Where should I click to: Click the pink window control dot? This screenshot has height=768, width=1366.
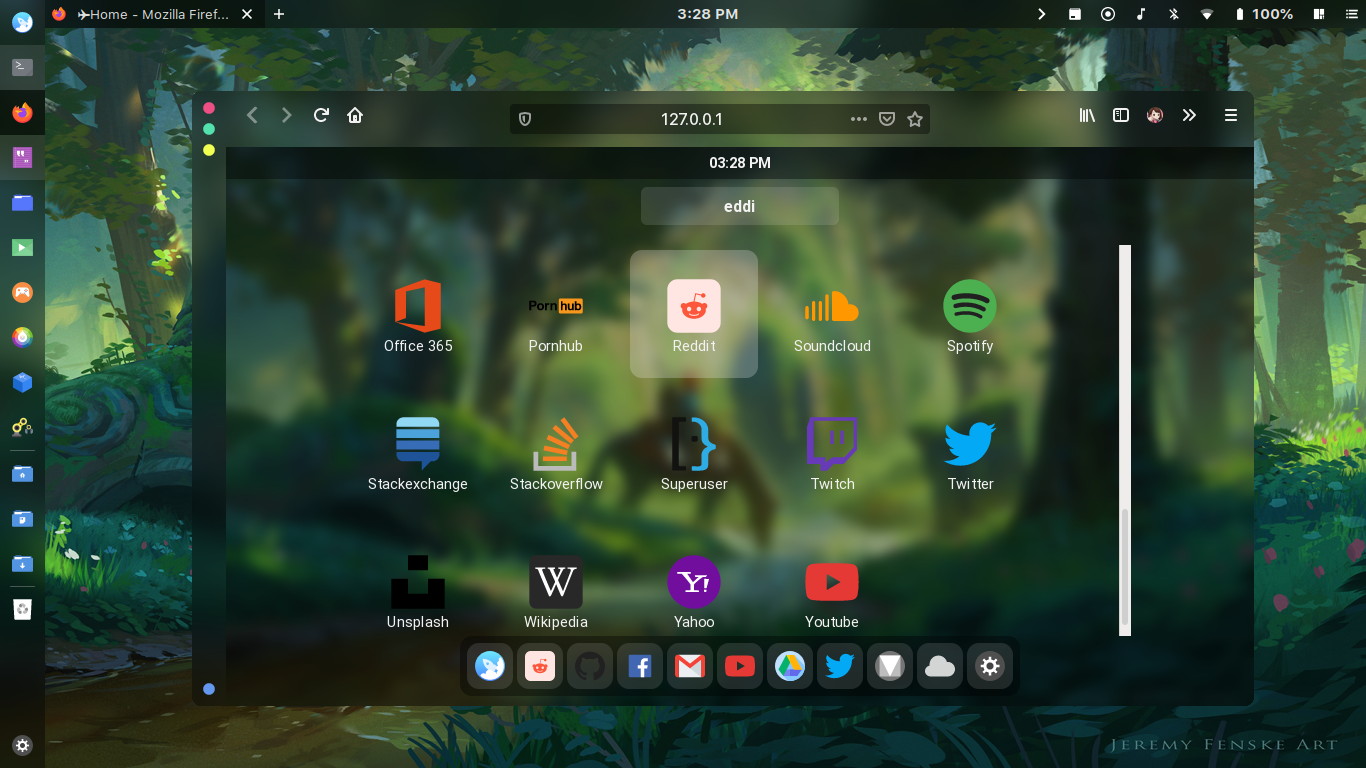tap(209, 108)
